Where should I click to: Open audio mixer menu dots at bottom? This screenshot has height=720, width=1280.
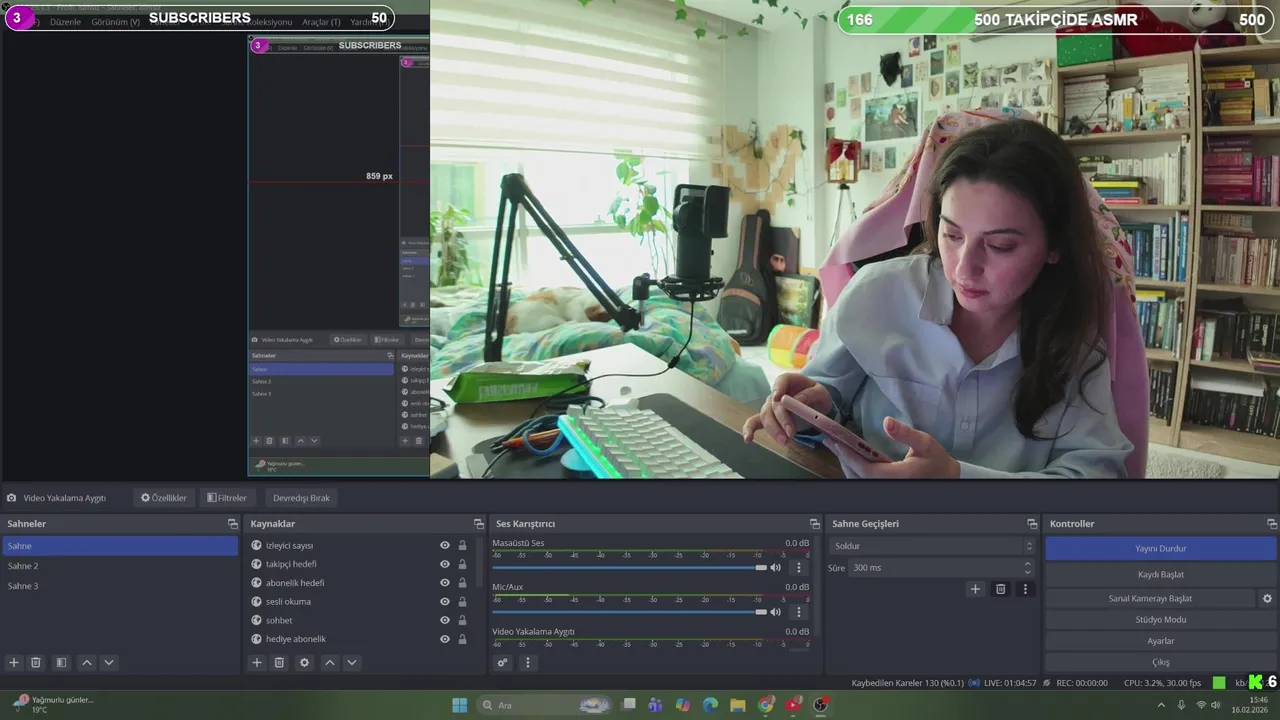(x=528, y=662)
